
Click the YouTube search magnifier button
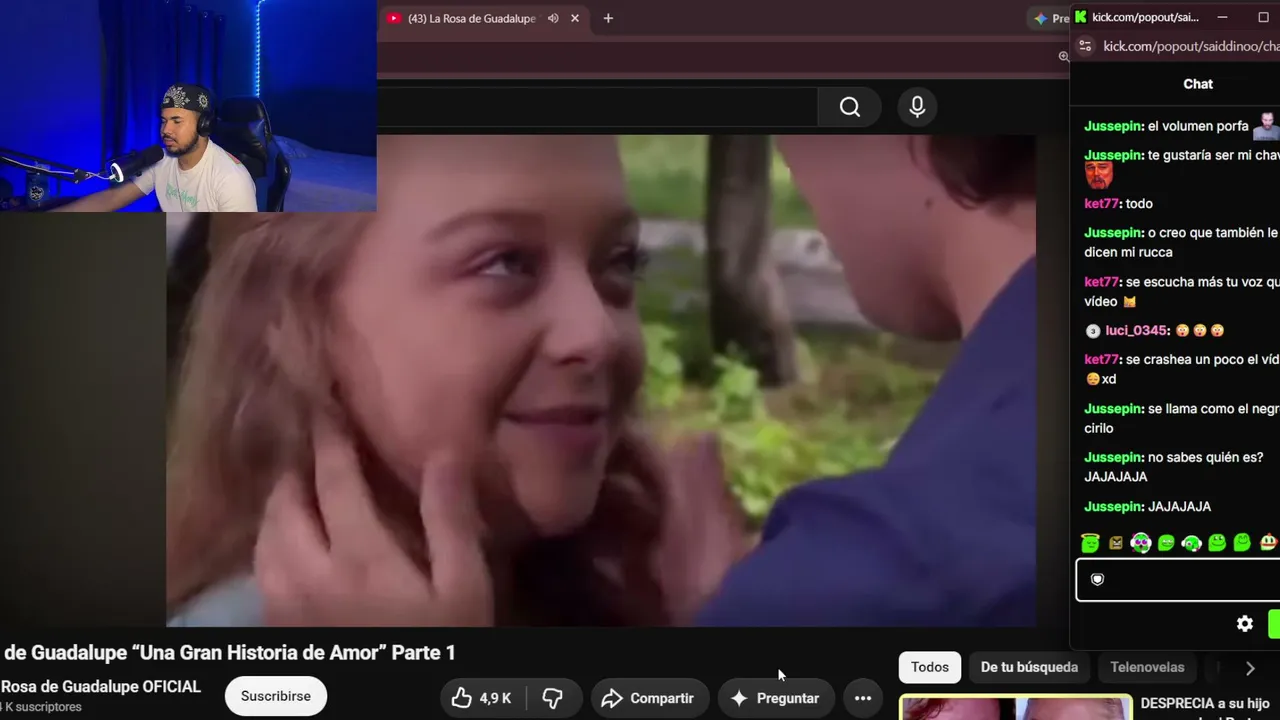coord(849,107)
